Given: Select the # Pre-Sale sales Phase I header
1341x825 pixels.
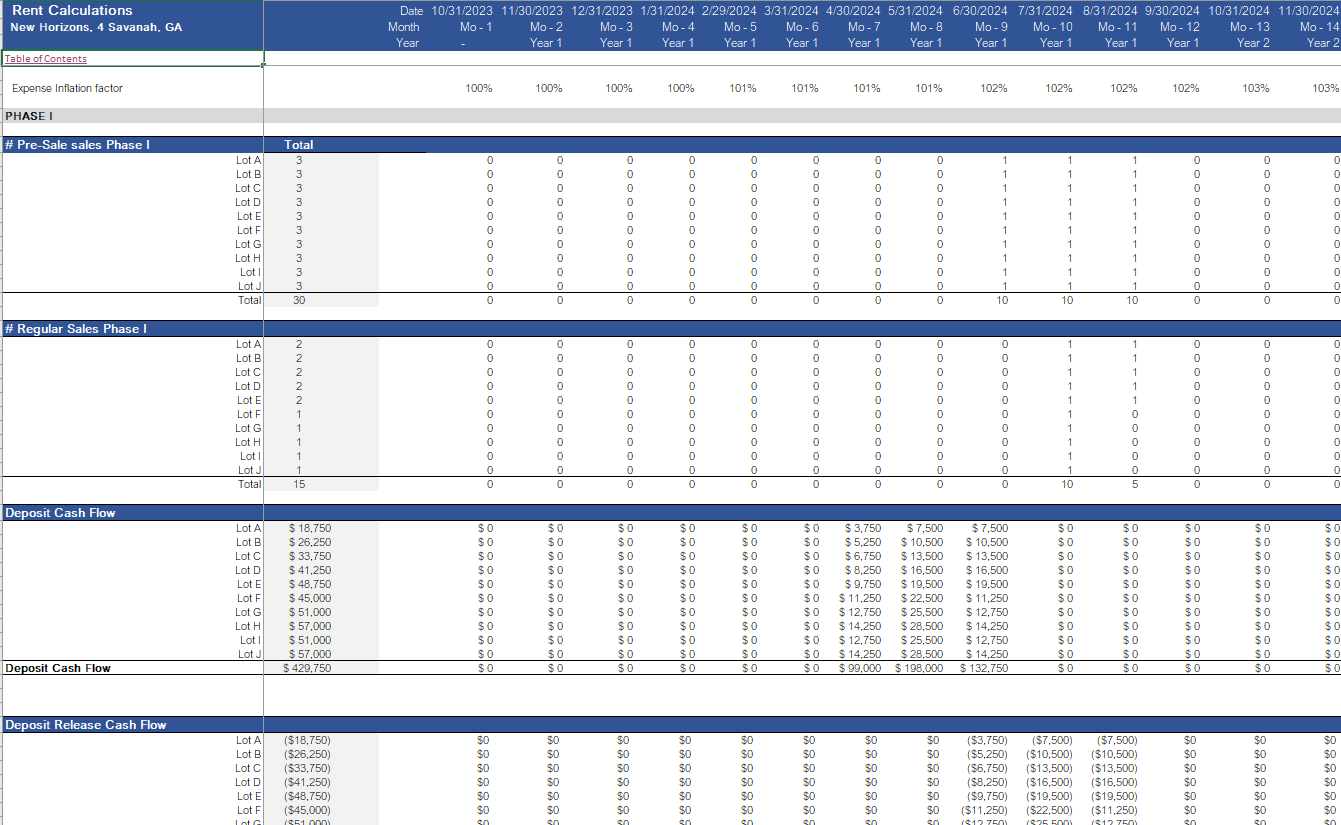Looking at the screenshot, I should (x=77, y=145).
